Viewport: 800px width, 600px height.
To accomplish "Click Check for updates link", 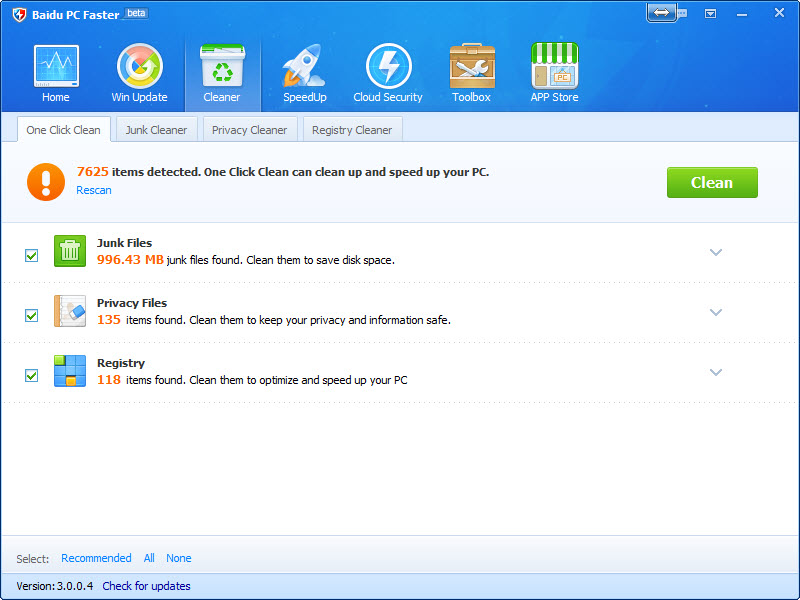I will click(146, 586).
